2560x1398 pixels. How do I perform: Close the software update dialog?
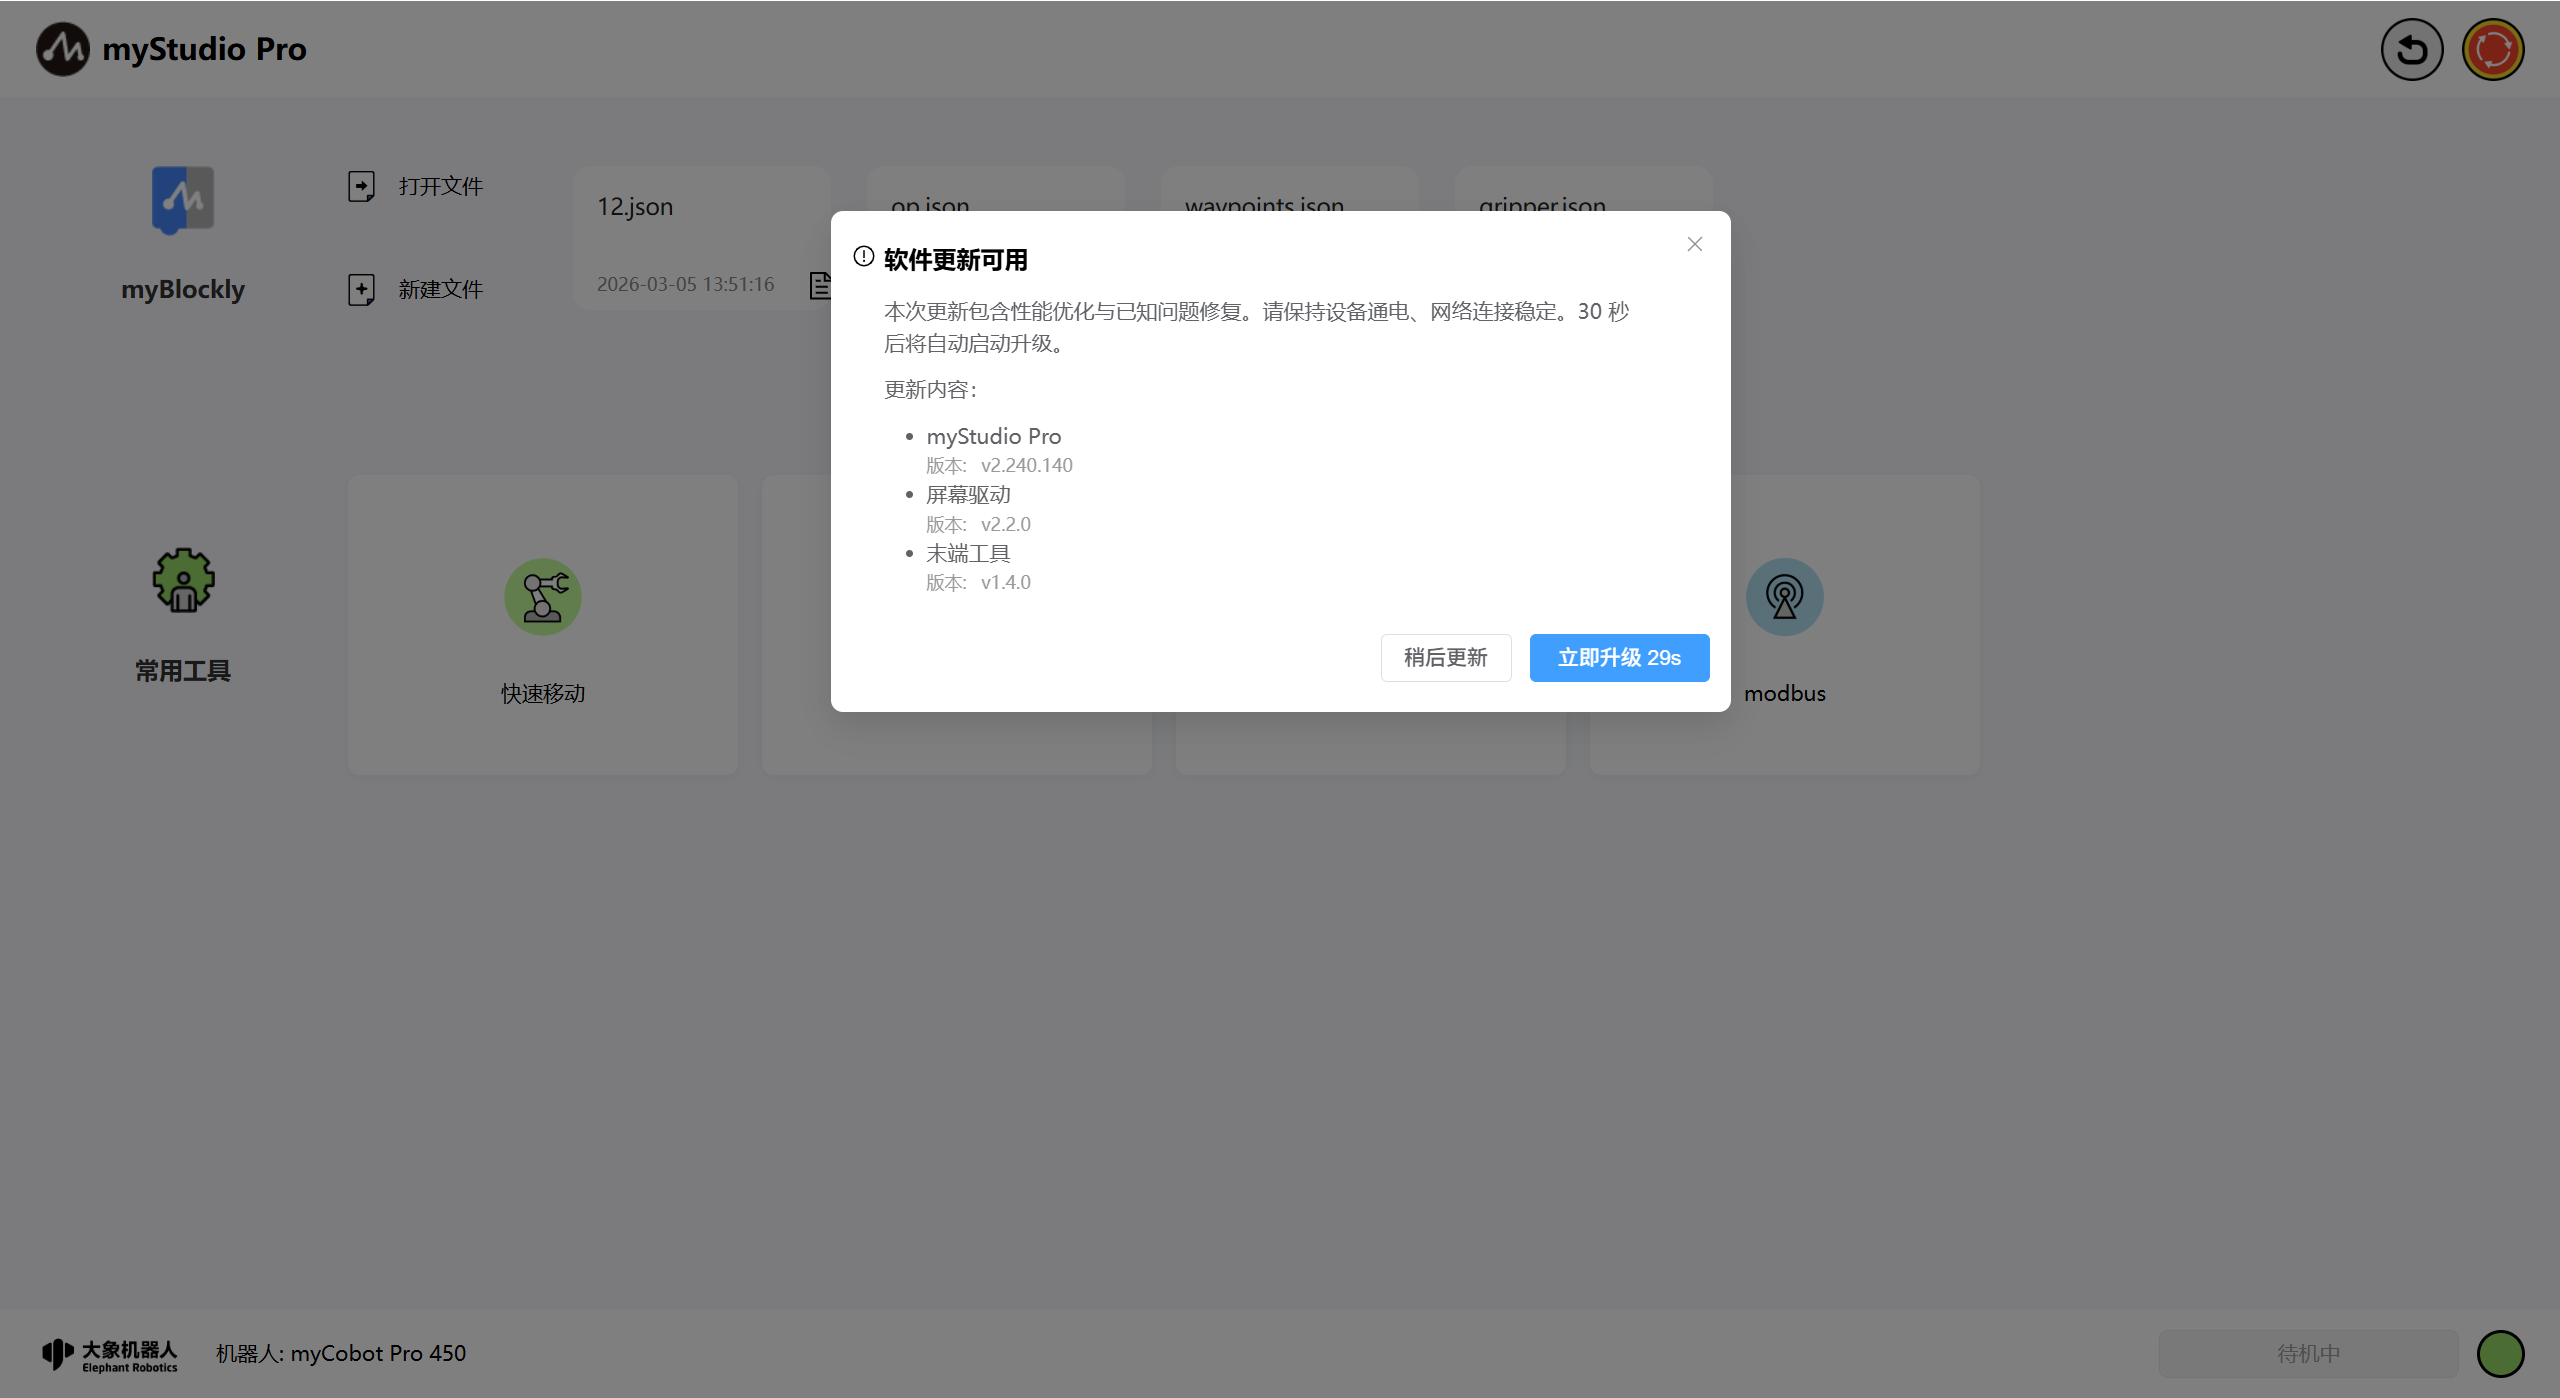click(x=1694, y=244)
